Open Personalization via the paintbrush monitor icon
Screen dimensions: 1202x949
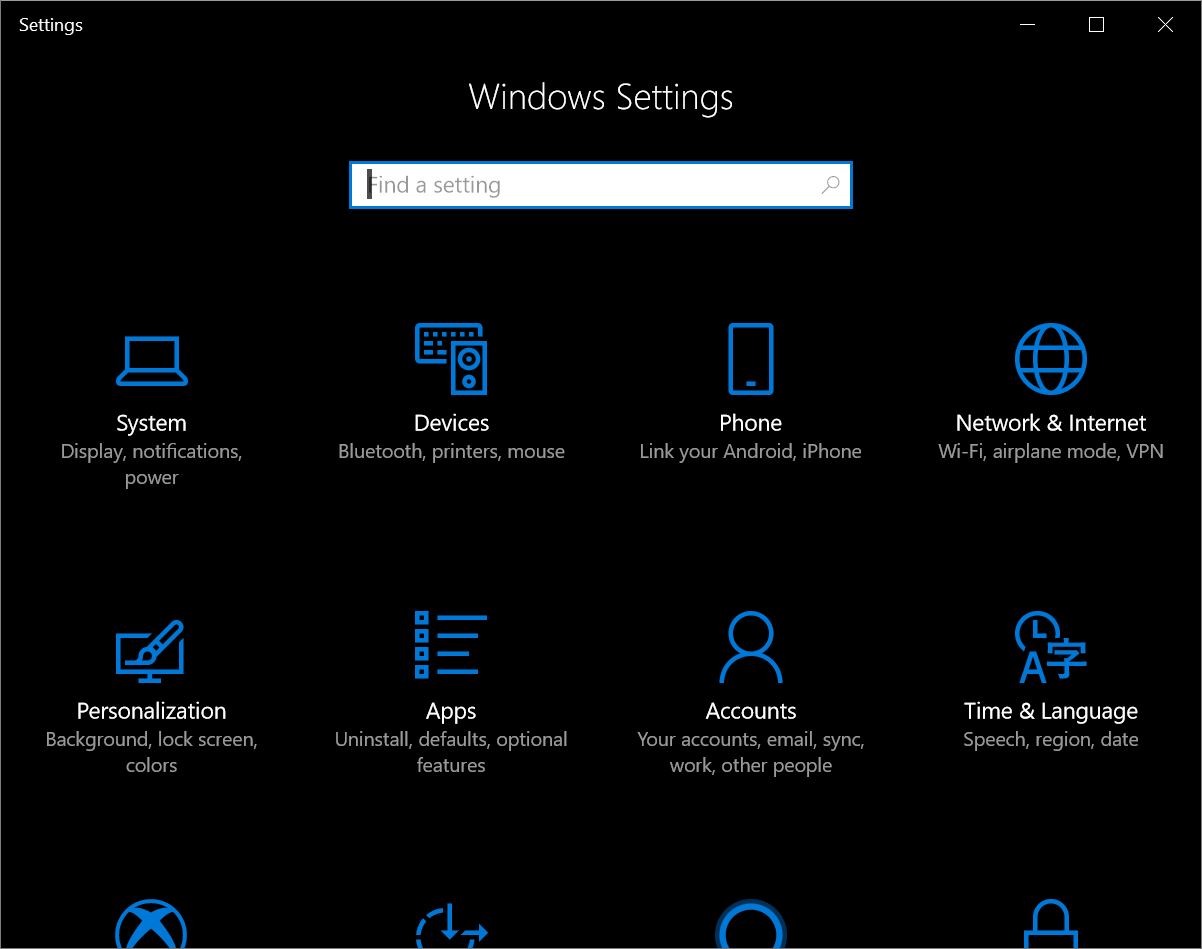151,650
